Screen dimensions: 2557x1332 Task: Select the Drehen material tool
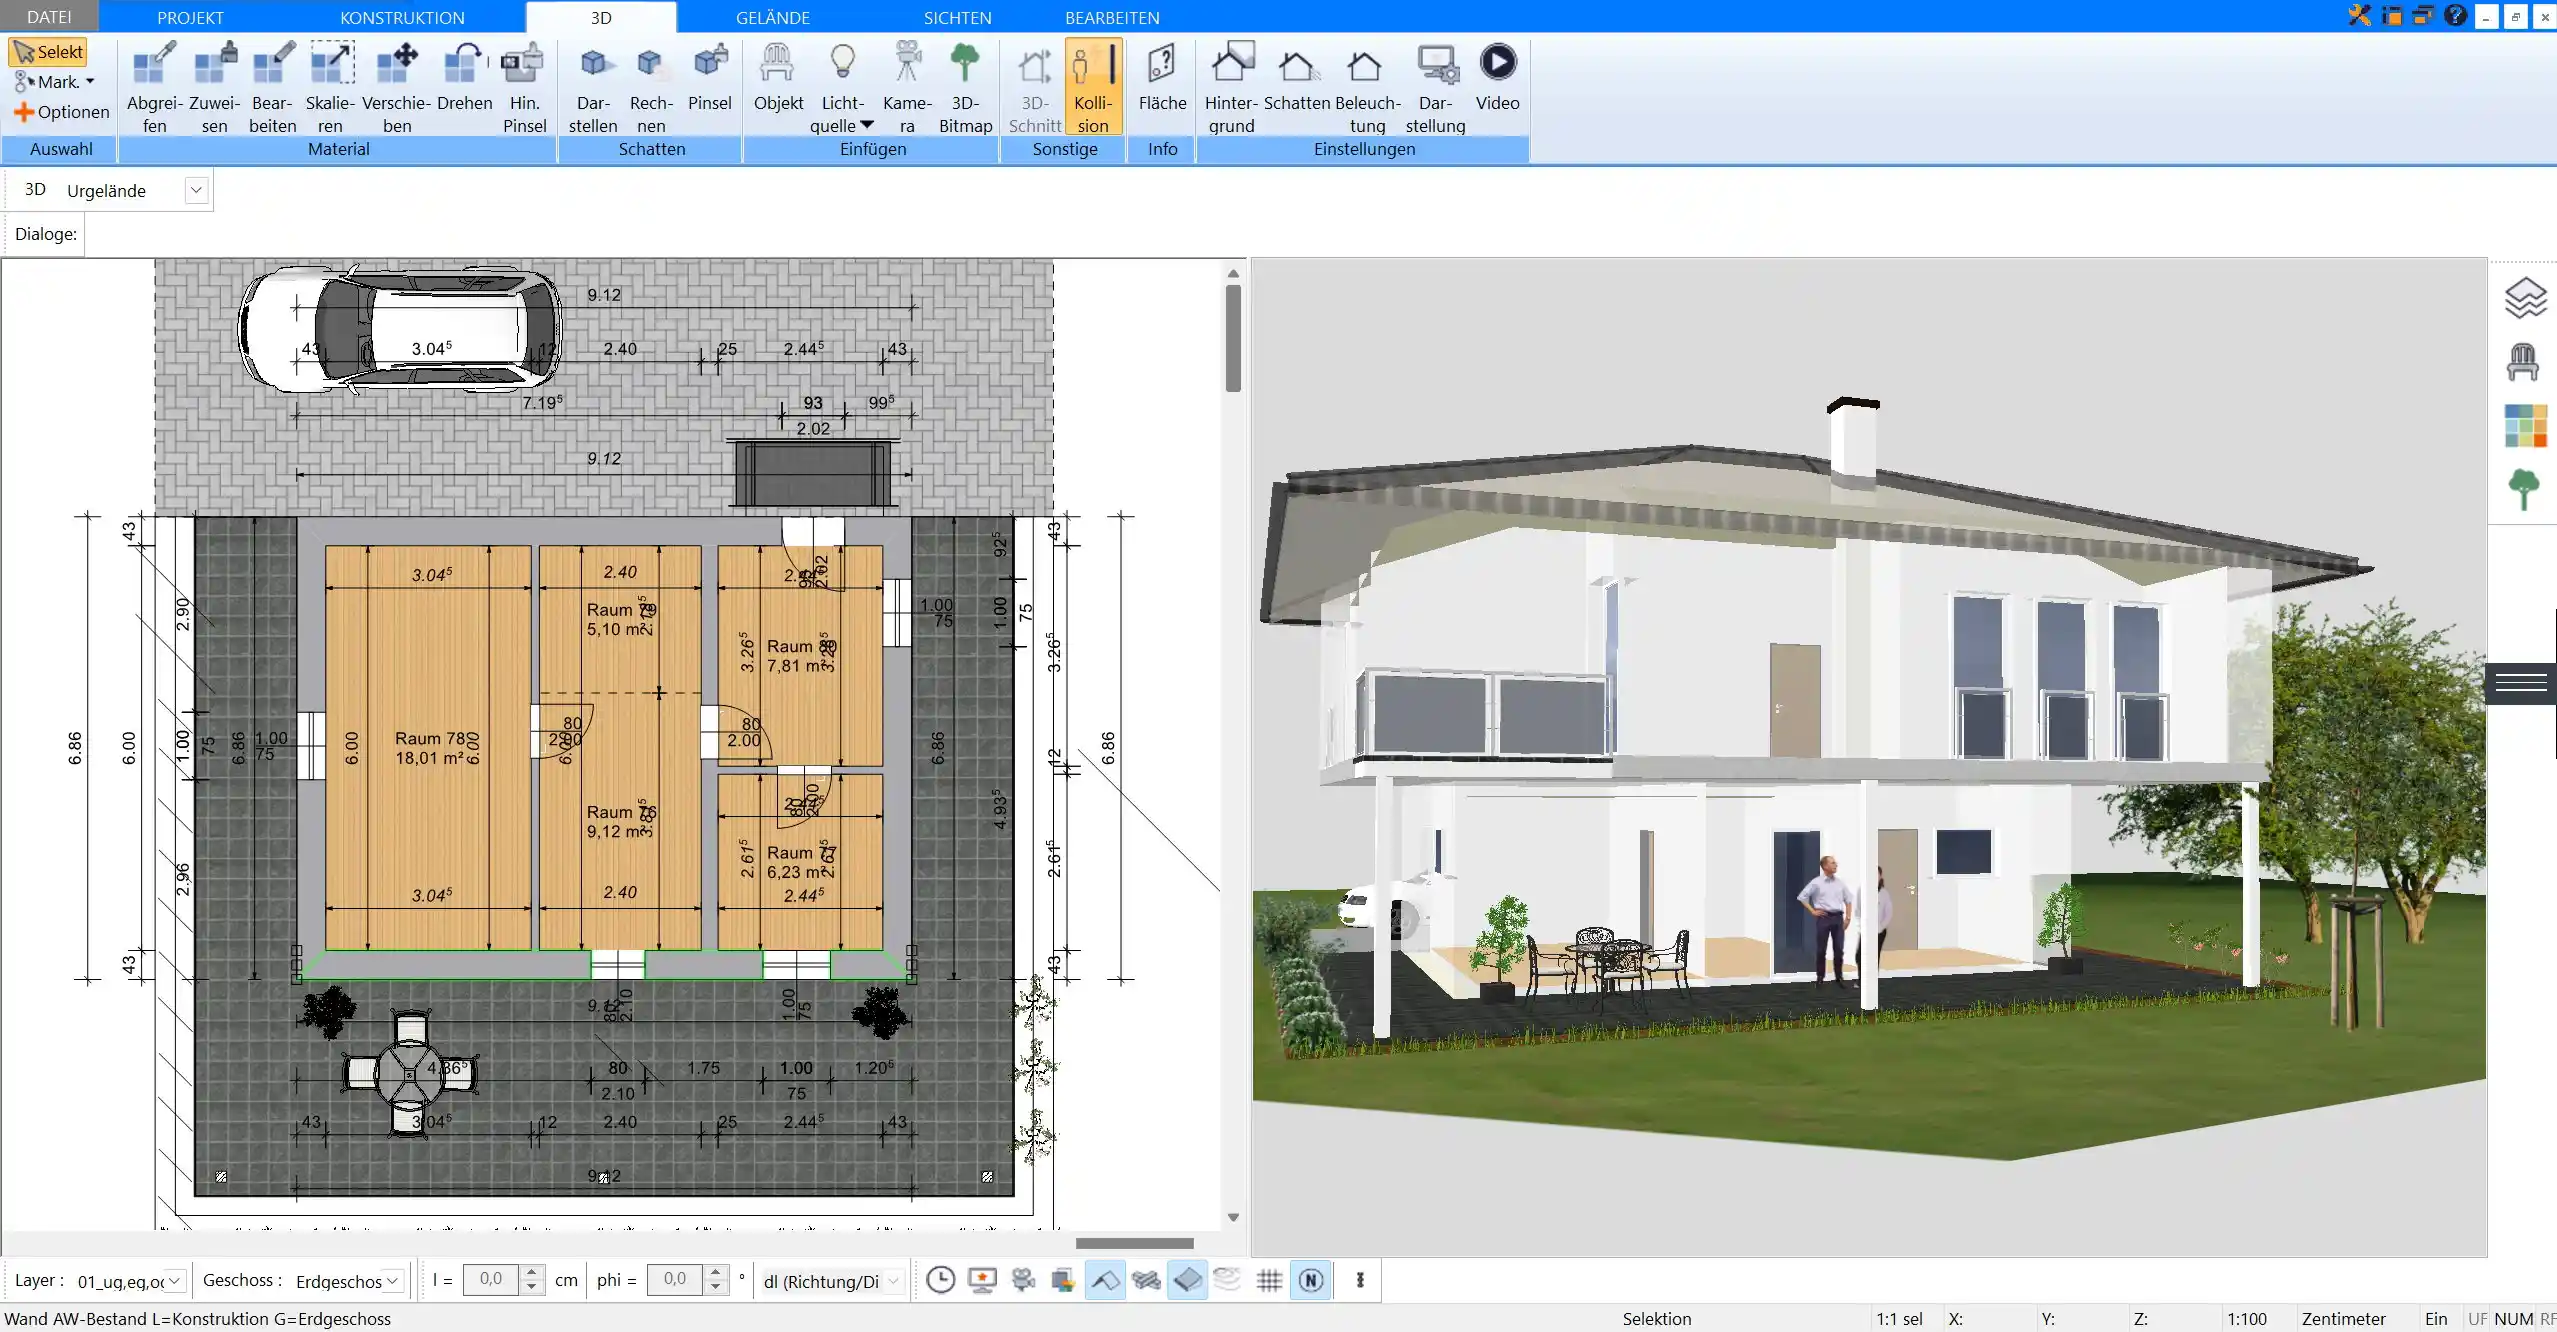464,78
